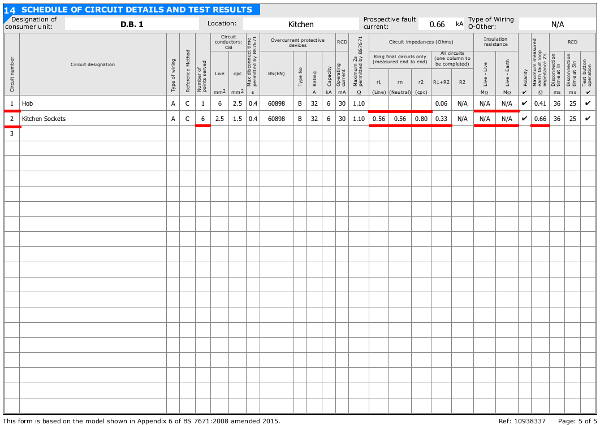
Task: Select the empty circuit row number 3
Action: click(11, 133)
